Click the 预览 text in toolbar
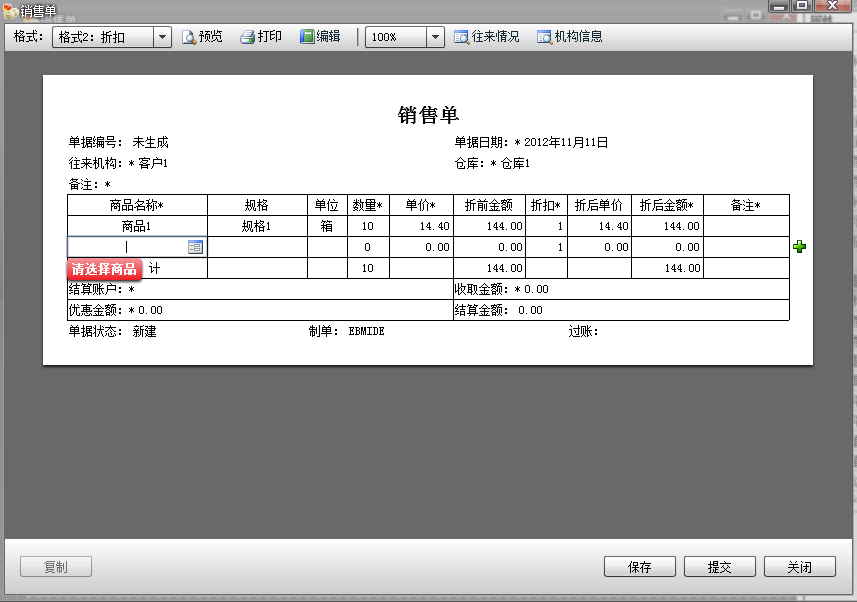This screenshot has width=857, height=602. [210, 37]
